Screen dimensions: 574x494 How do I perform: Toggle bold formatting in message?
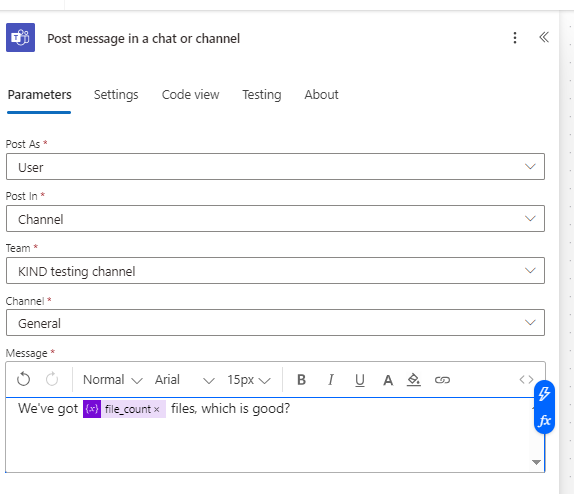coord(301,380)
